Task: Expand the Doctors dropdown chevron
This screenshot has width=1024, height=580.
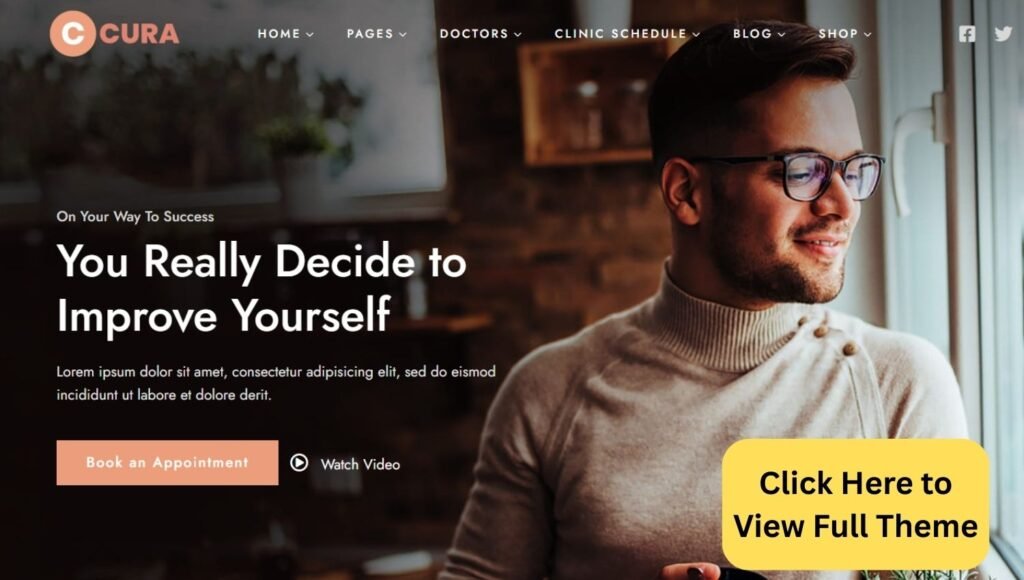Action: (518, 35)
